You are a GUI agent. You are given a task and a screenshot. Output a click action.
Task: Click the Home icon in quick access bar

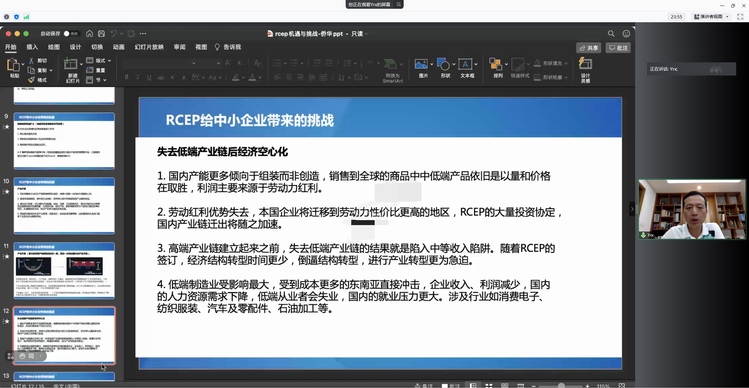(89, 33)
